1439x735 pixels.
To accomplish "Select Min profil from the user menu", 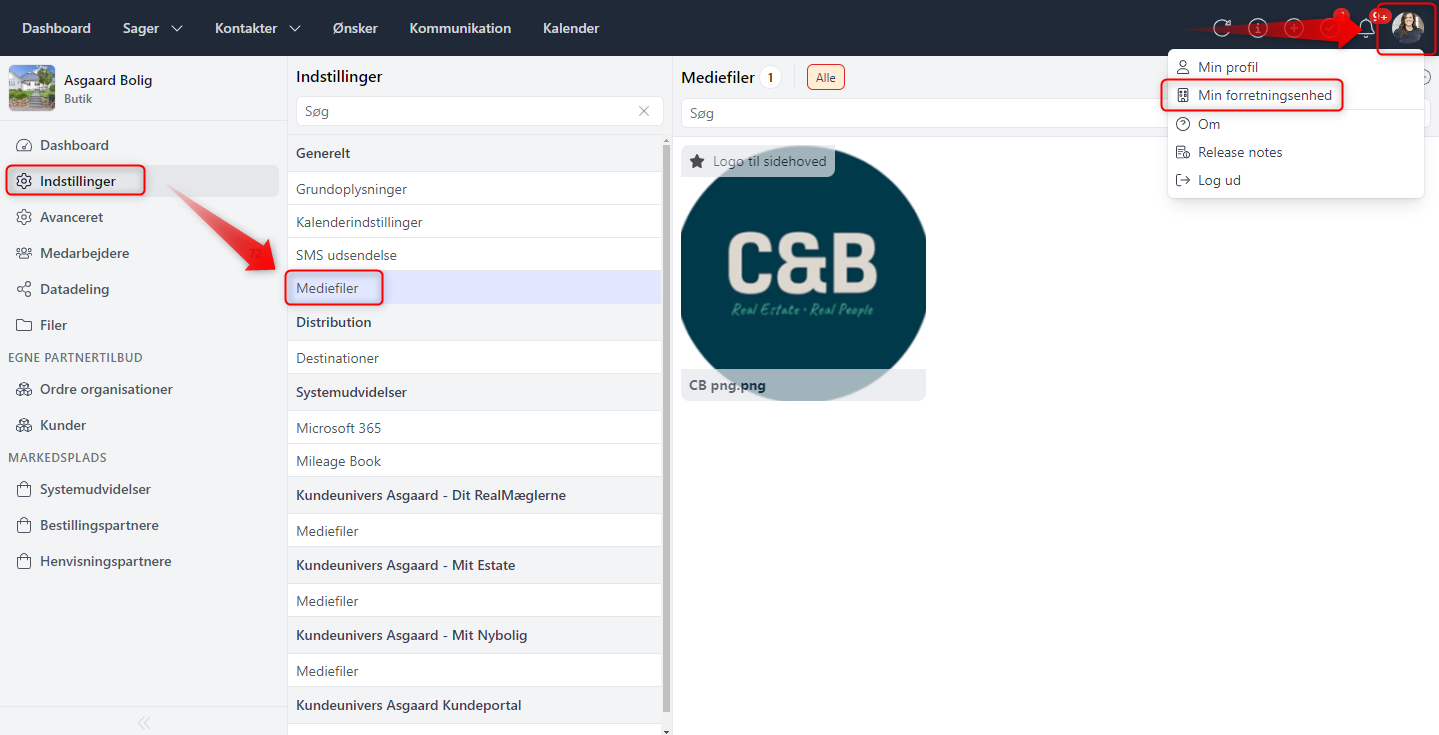I will click(x=1295, y=67).
